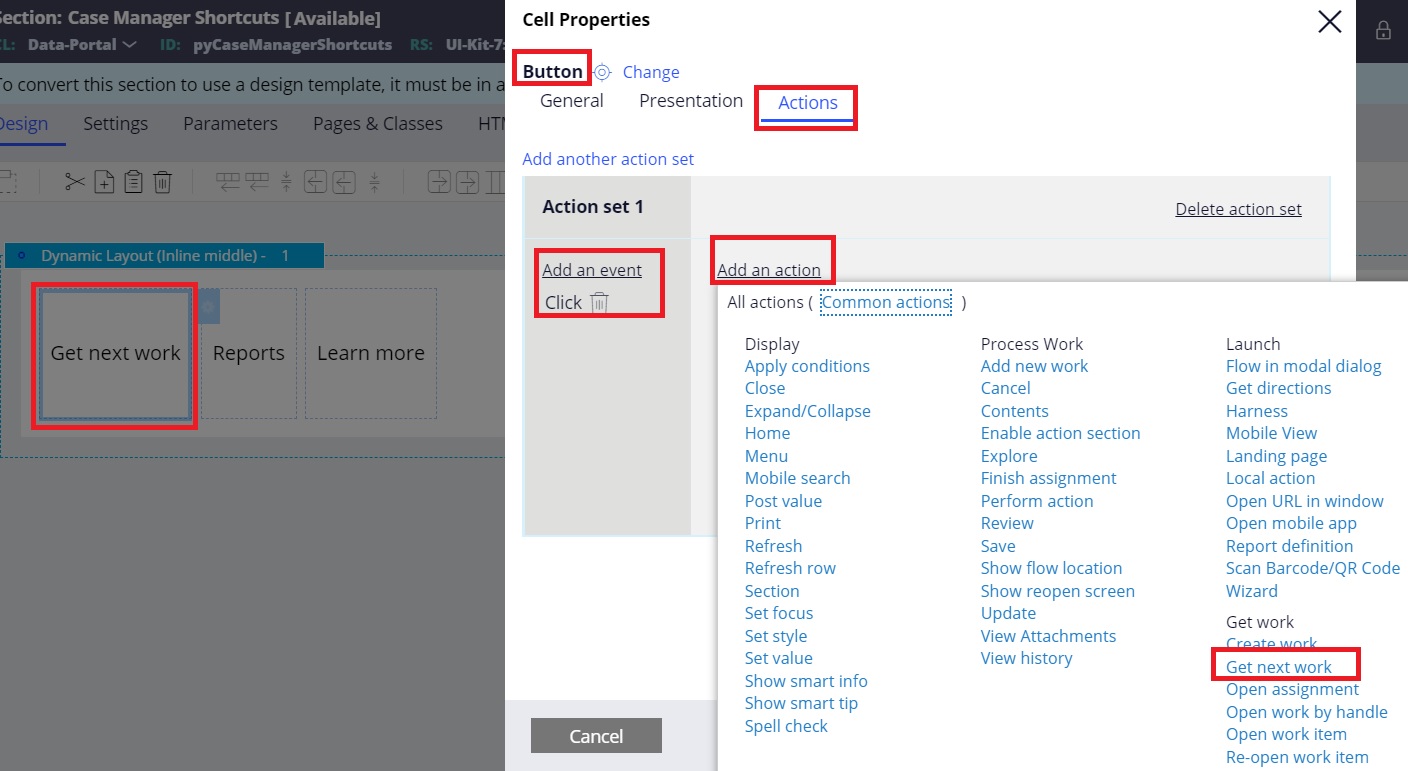Close the Cell Properties dialog
Image resolution: width=1408 pixels, height=771 pixels.
1329,21
